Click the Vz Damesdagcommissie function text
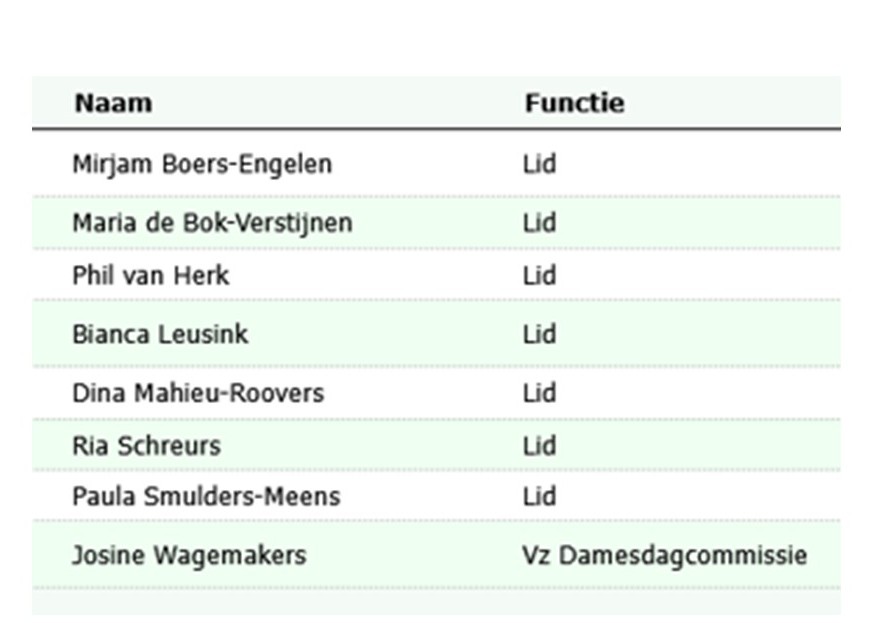Viewport: 890px width, 623px height. pyautogui.click(x=664, y=555)
